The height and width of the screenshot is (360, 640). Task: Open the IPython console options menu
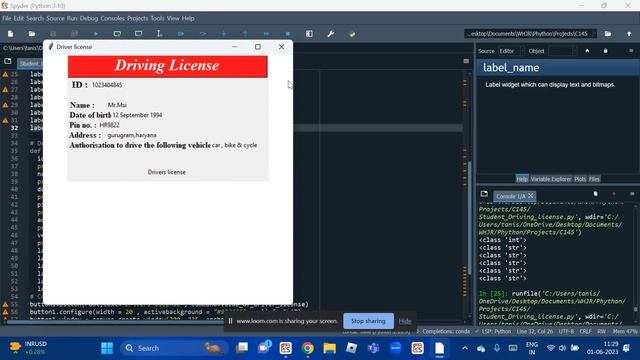tap(632, 194)
